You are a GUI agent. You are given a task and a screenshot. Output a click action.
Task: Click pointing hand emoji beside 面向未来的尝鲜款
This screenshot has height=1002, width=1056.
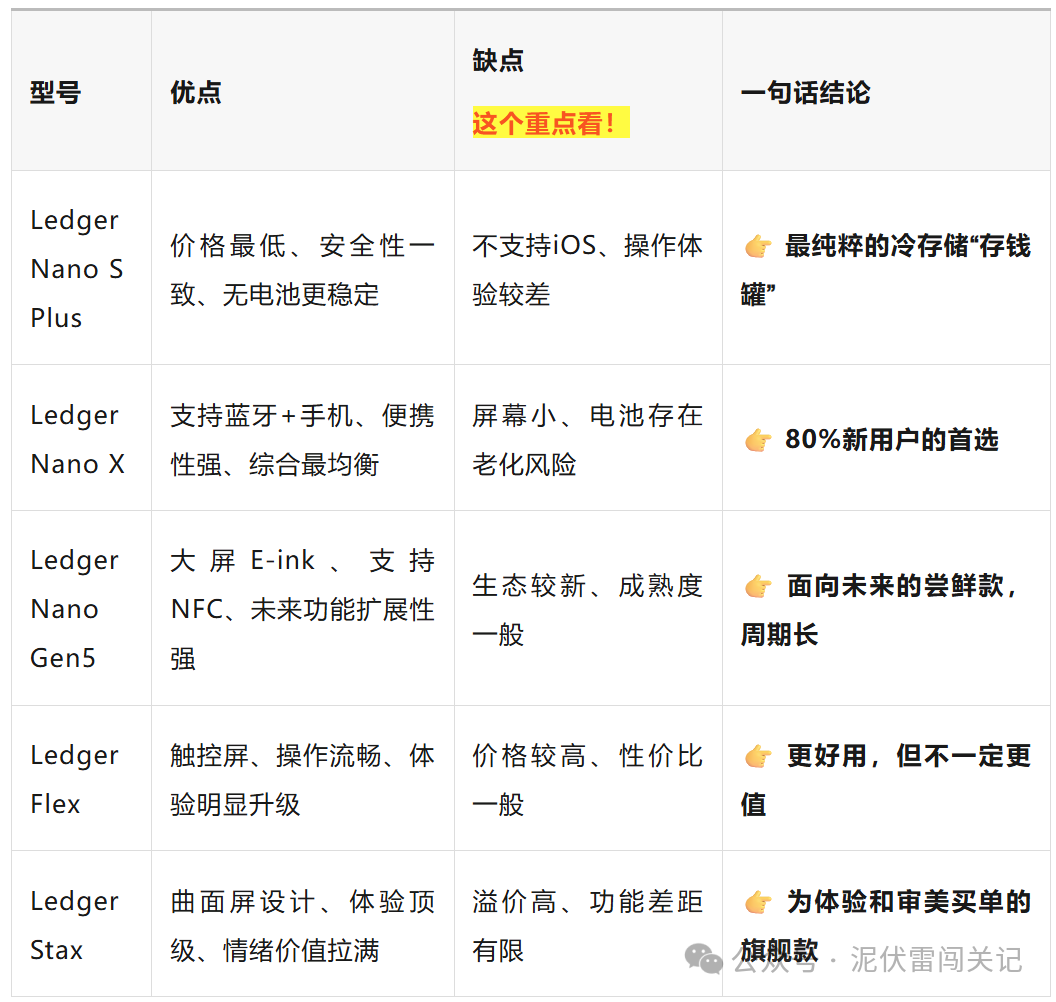click(x=758, y=586)
